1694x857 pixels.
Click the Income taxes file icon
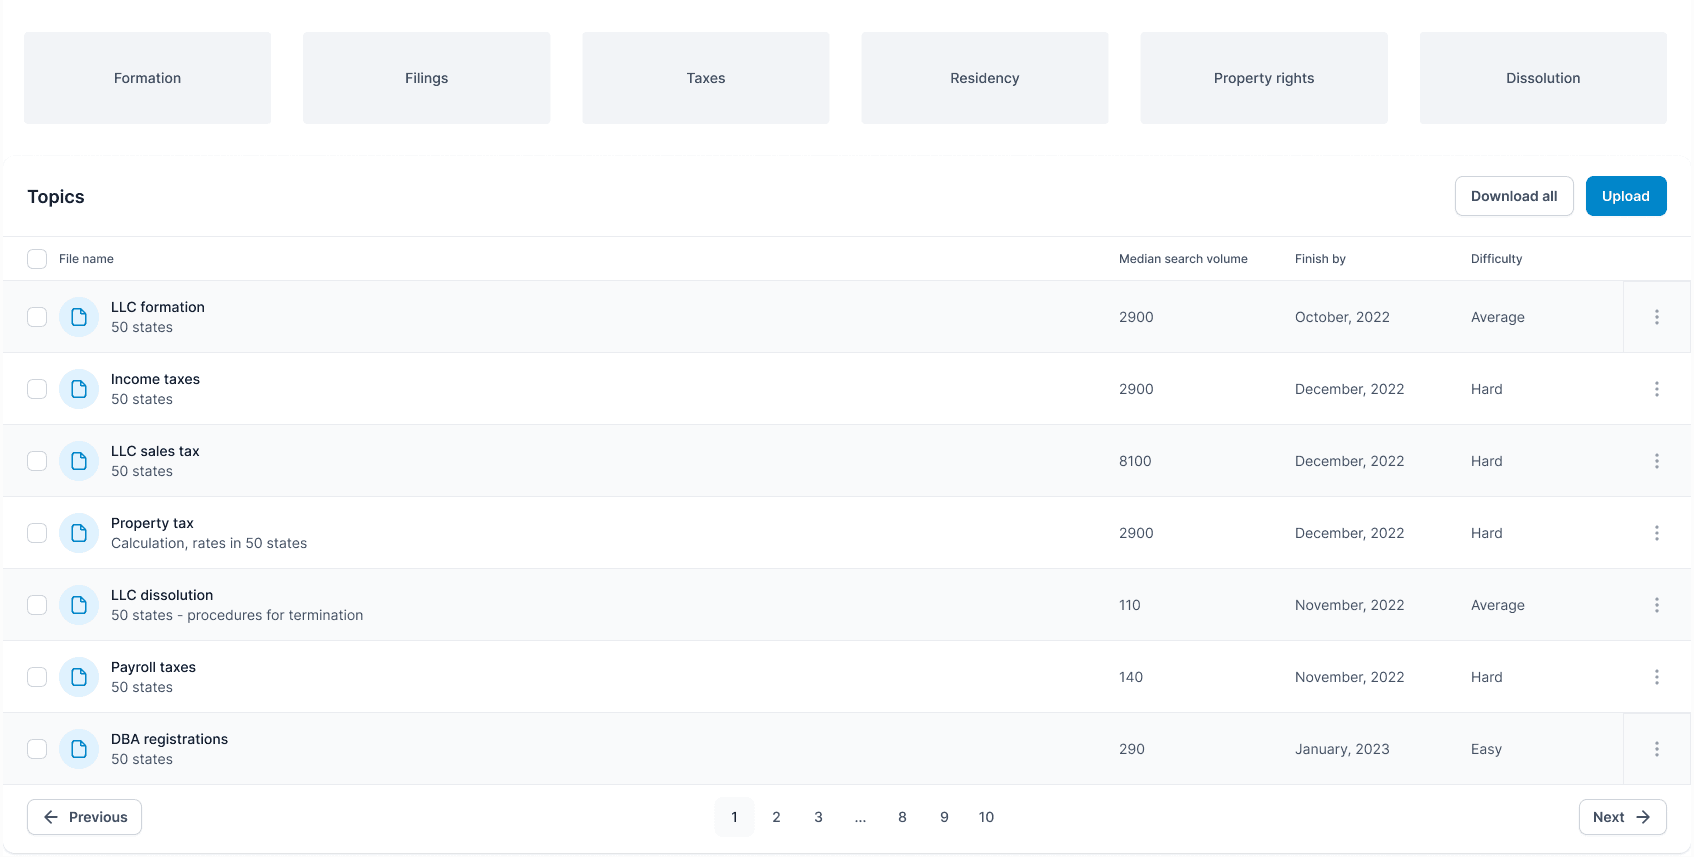[x=79, y=389]
